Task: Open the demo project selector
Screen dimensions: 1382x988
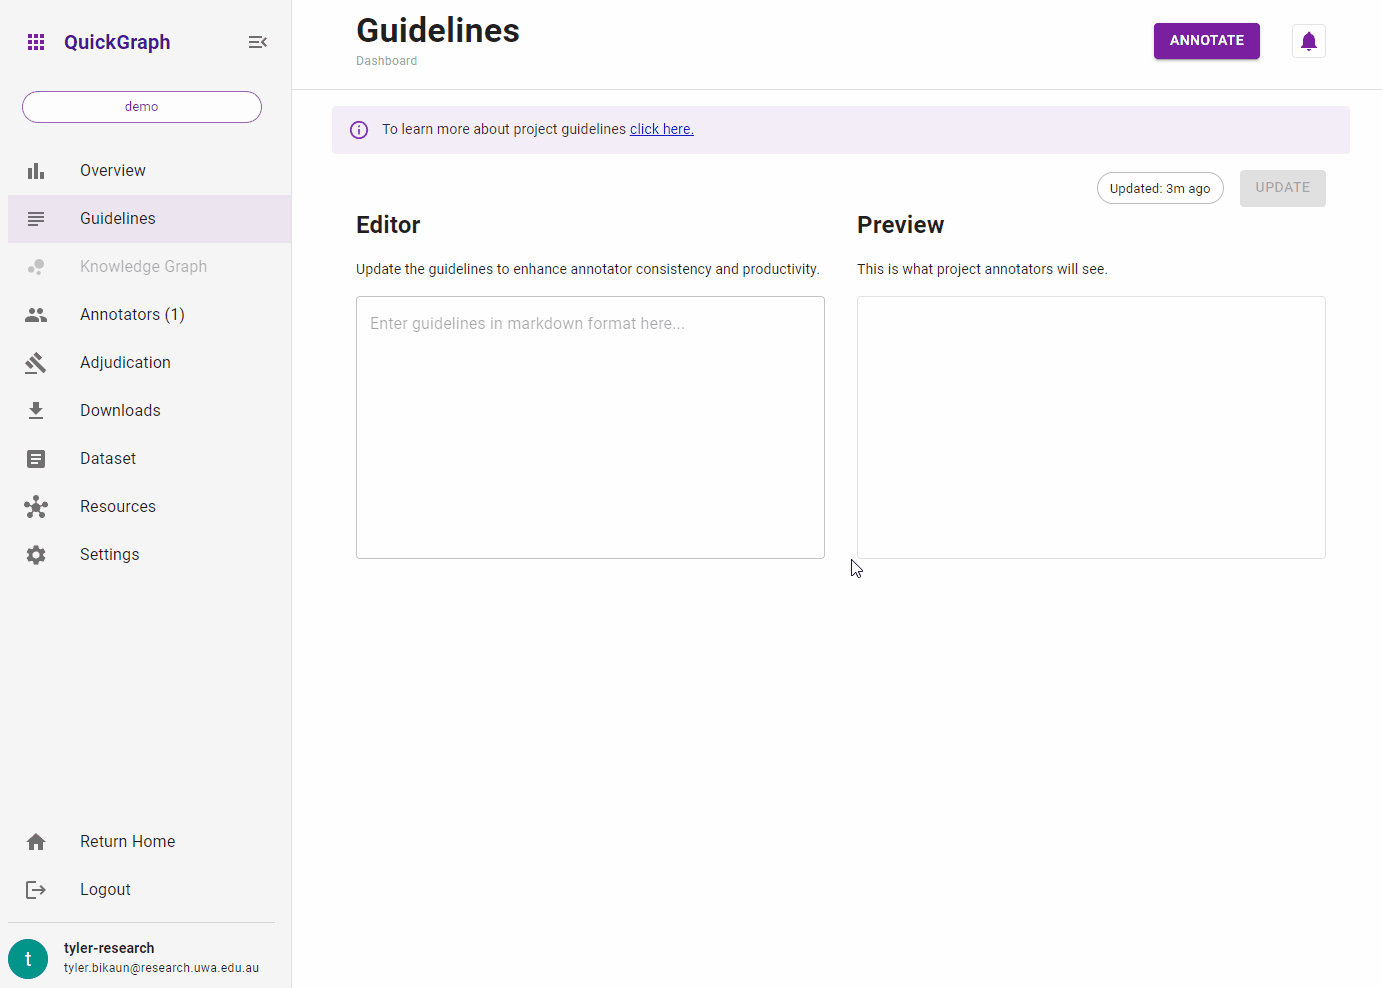Action: (x=141, y=106)
